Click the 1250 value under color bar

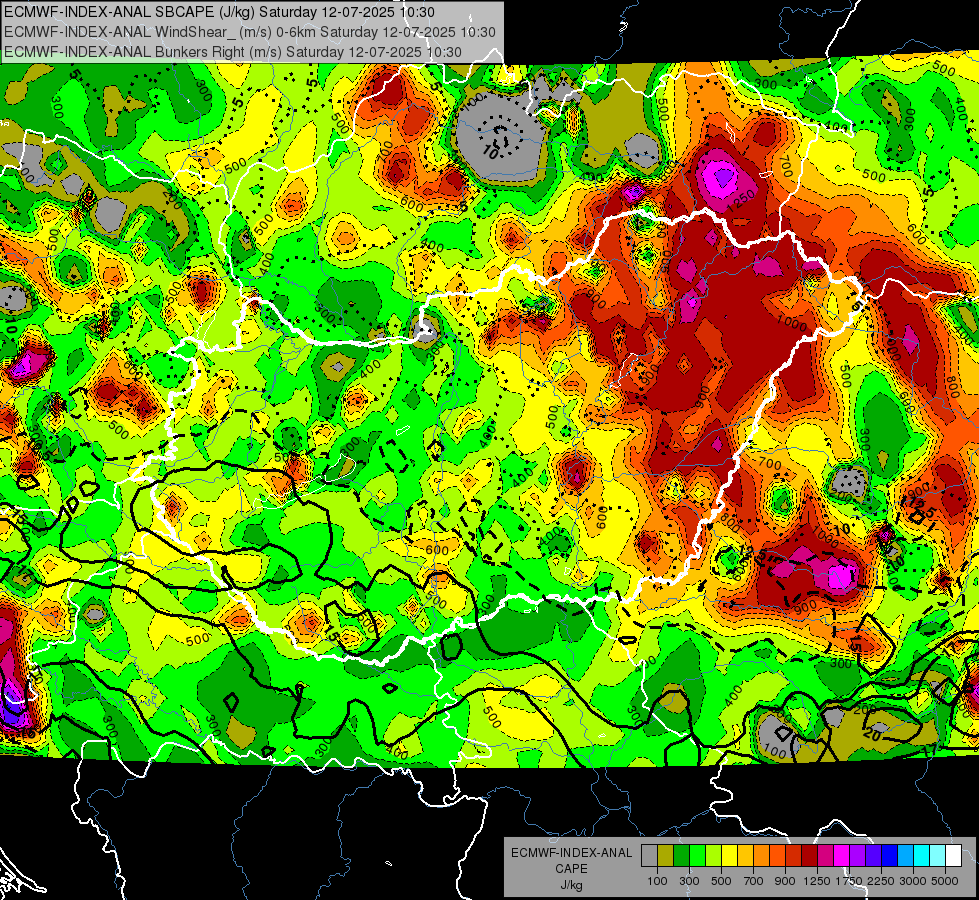tap(817, 881)
